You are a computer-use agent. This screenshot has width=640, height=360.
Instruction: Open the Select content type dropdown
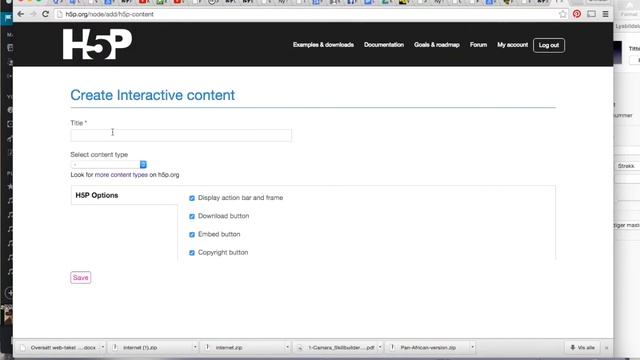(x=109, y=164)
